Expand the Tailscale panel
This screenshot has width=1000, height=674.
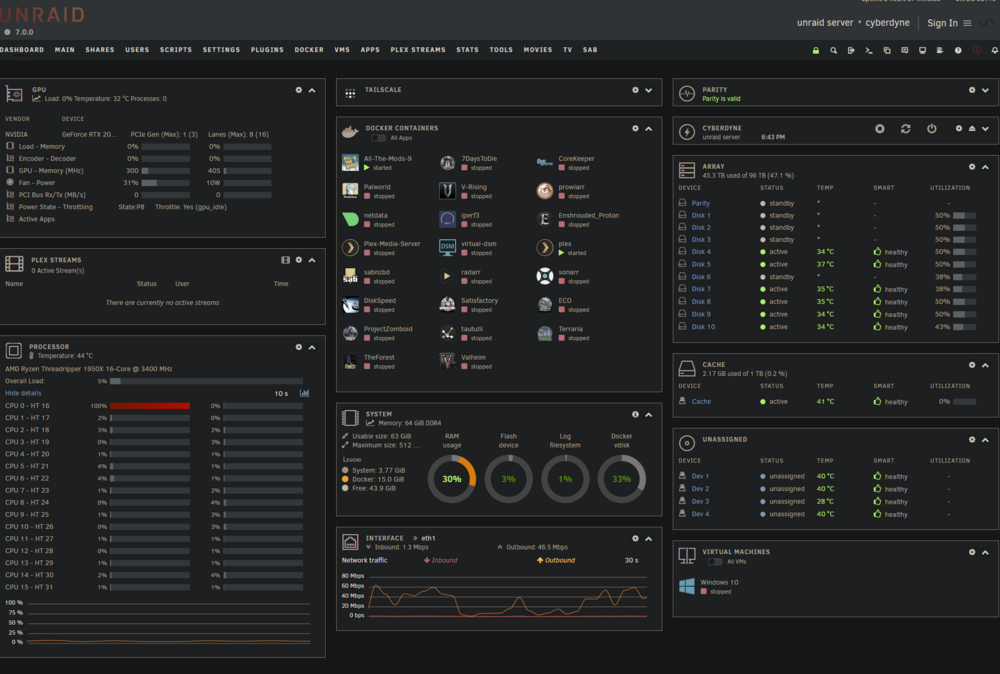(649, 91)
